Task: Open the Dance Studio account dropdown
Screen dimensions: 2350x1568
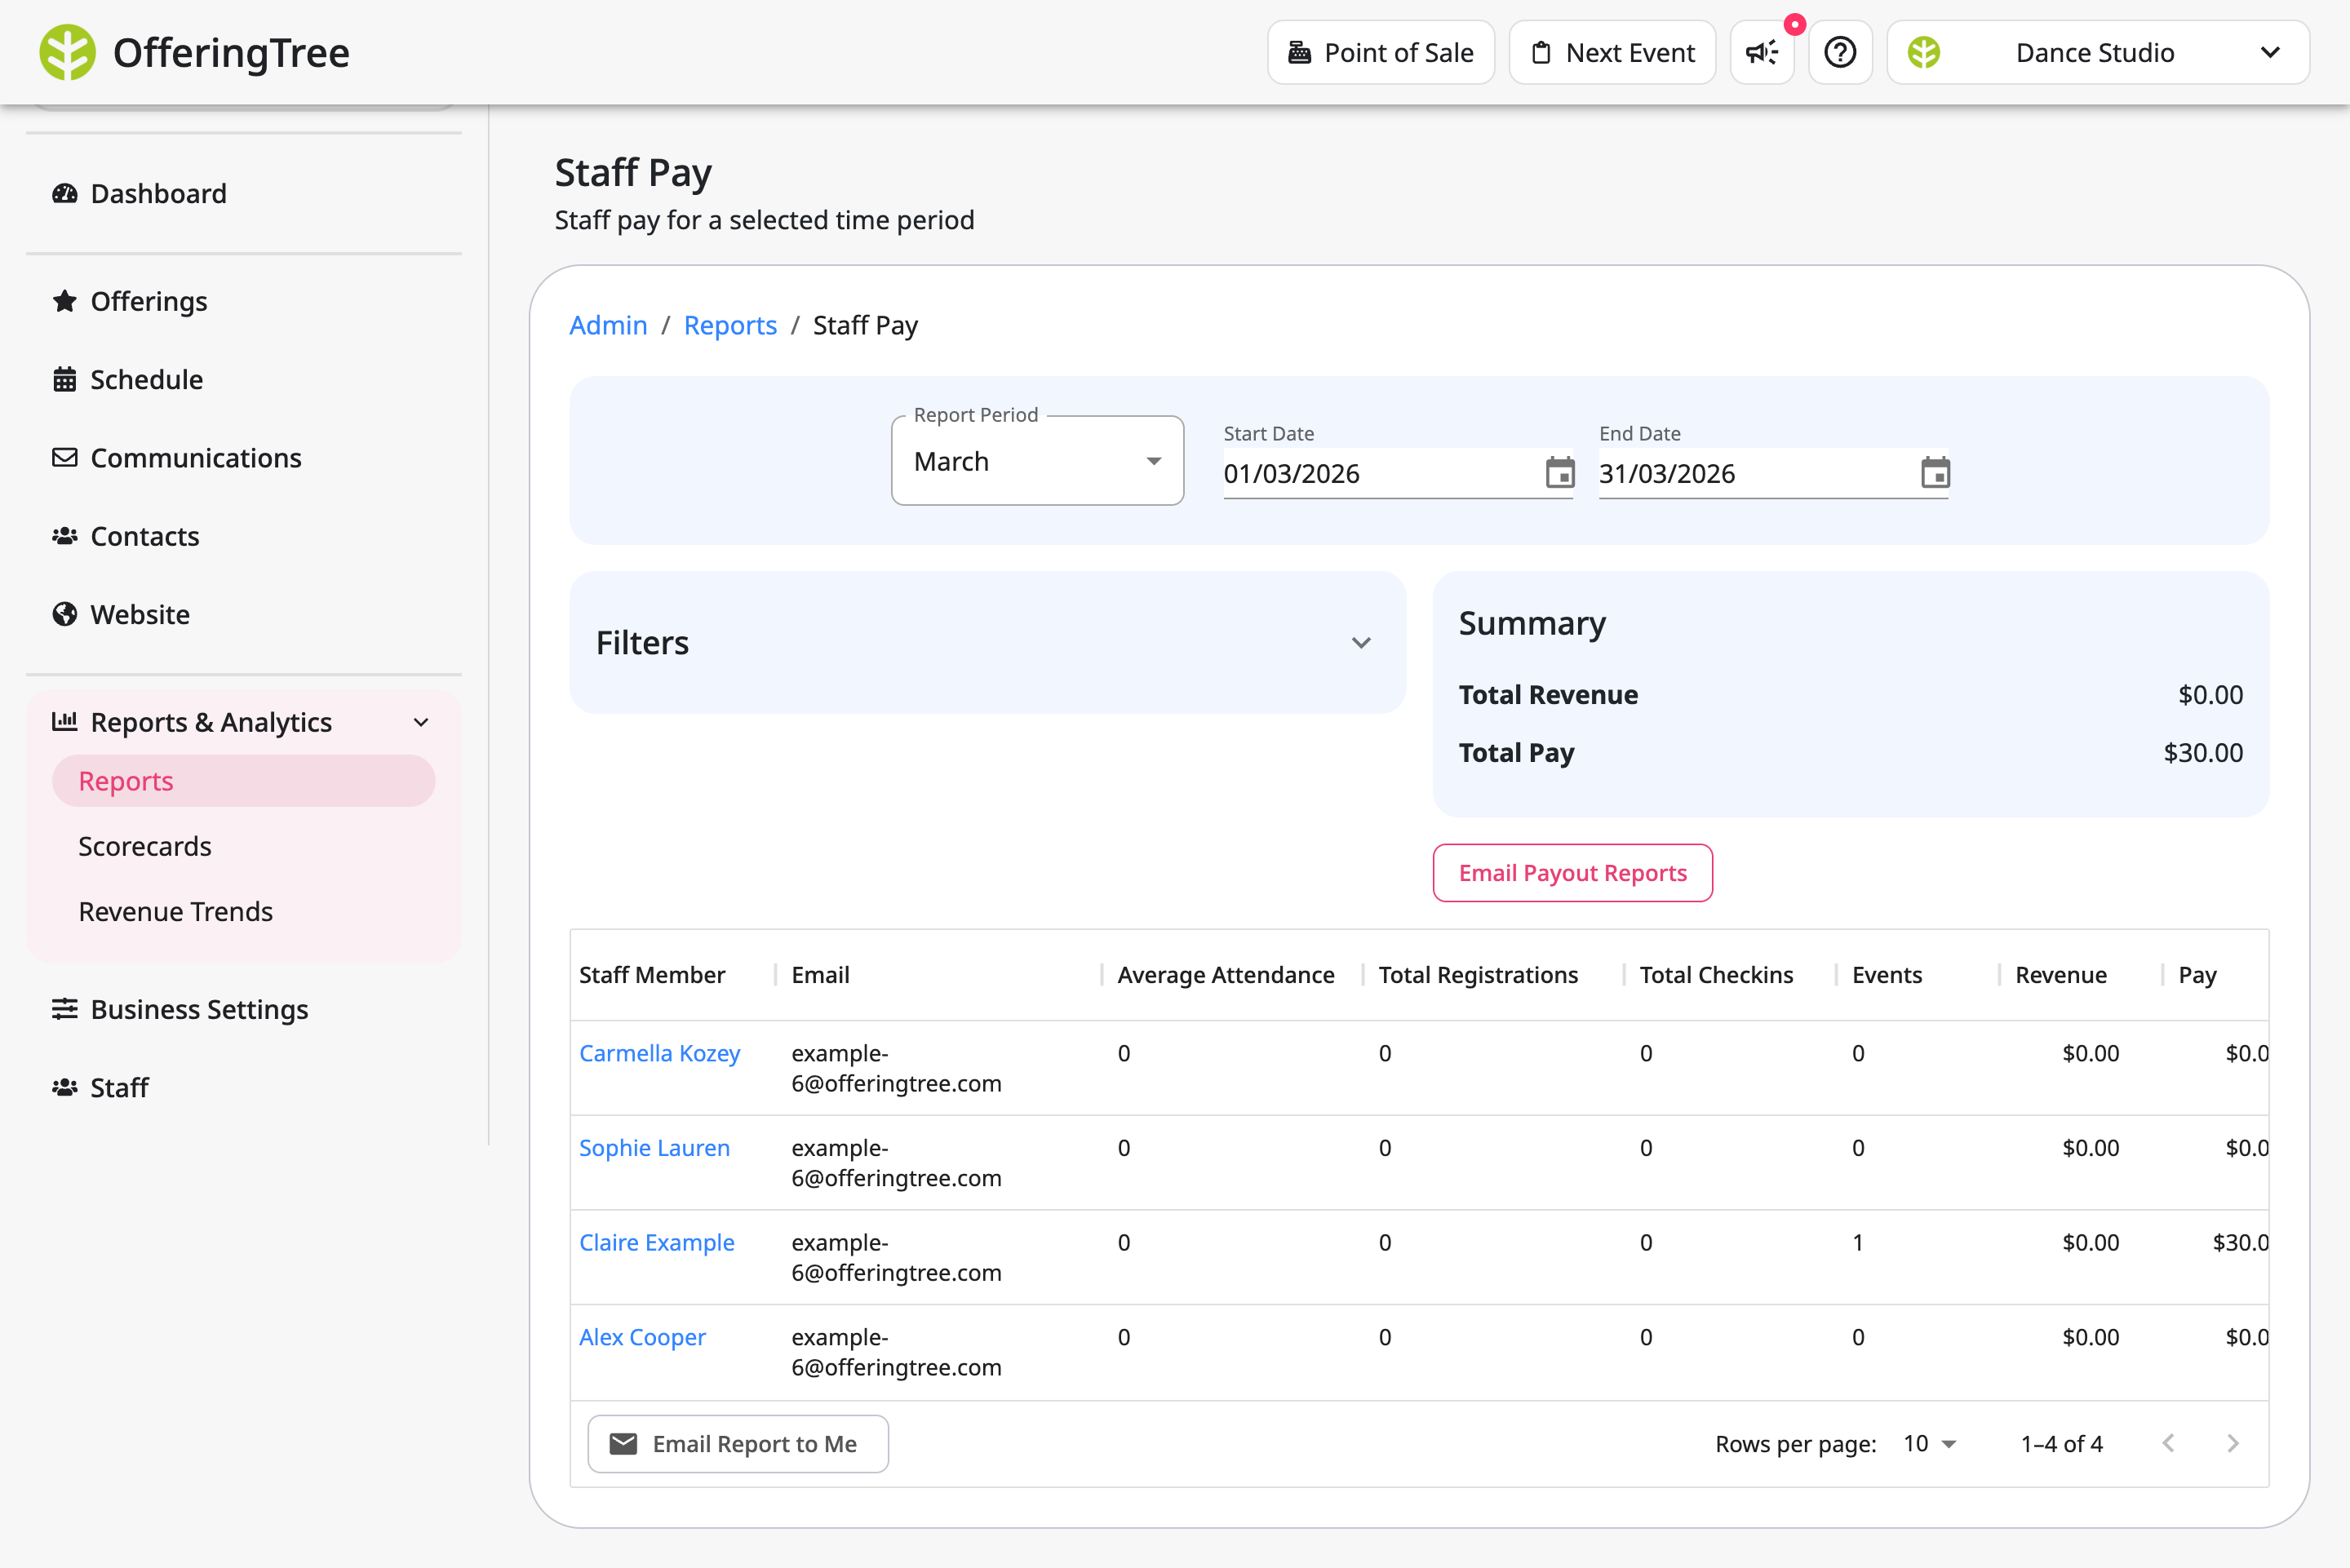Action: pyautogui.click(x=2098, y=52)
